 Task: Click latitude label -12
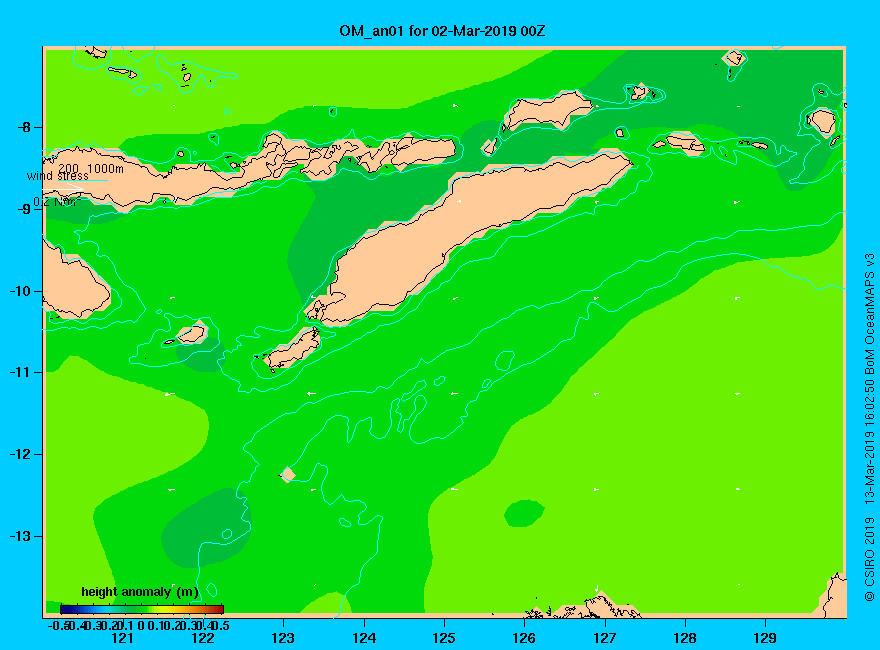click(x=21, y=454)
